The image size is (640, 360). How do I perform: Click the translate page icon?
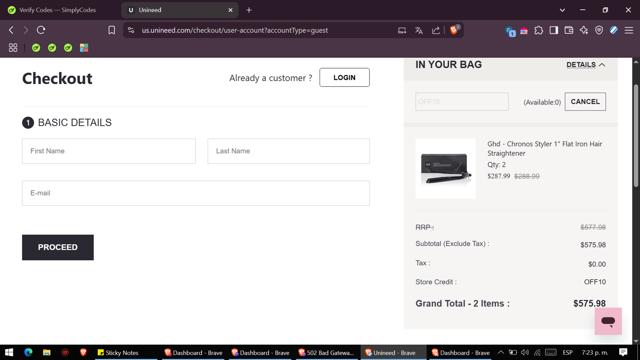[419, 30]
